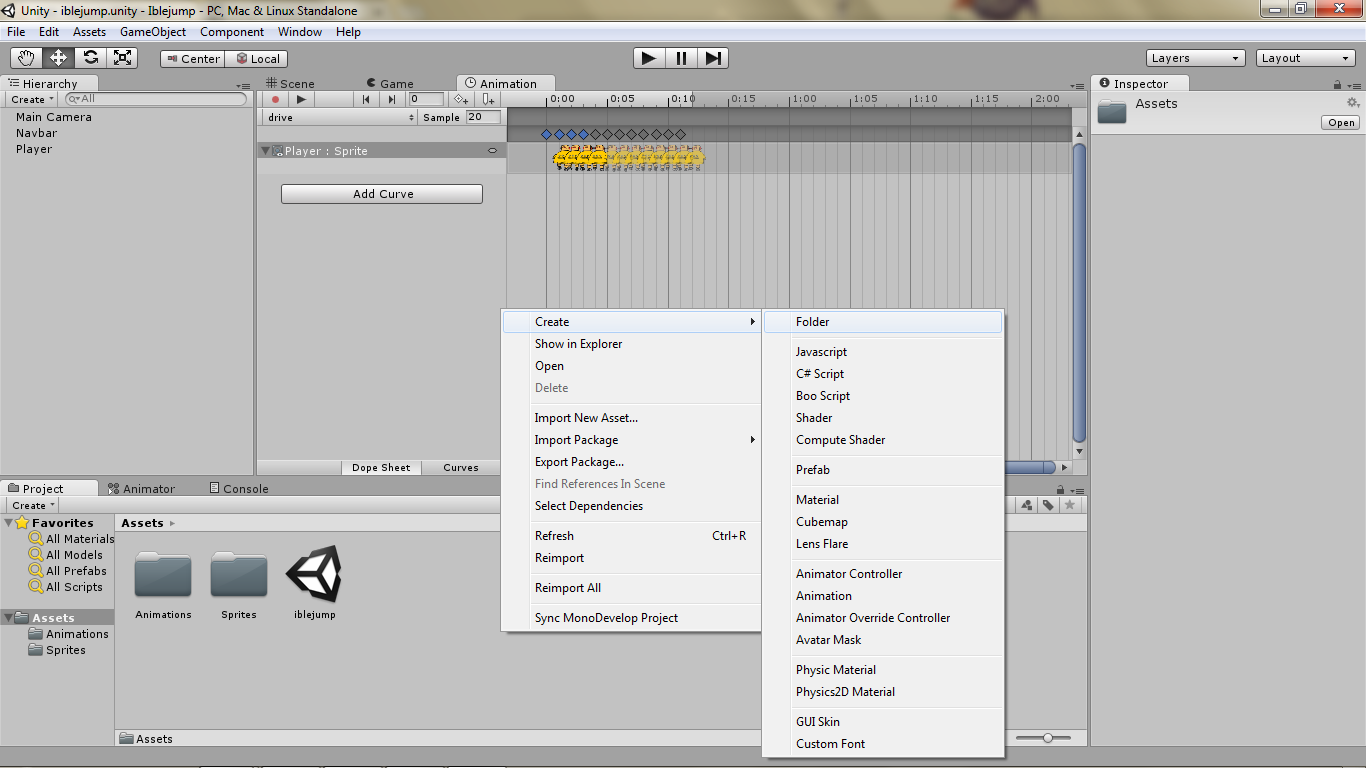Screen dimensions: 1366x768
Task: Enable animation recording mode
Action: pyautogui.click(x=276, y=99)
